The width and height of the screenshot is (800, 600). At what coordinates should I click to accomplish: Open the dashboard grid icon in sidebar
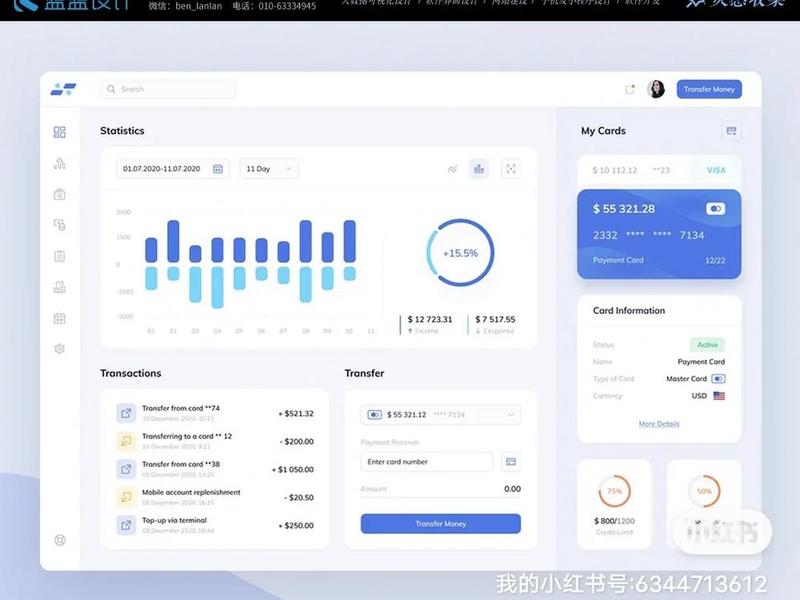click(60, 132)
